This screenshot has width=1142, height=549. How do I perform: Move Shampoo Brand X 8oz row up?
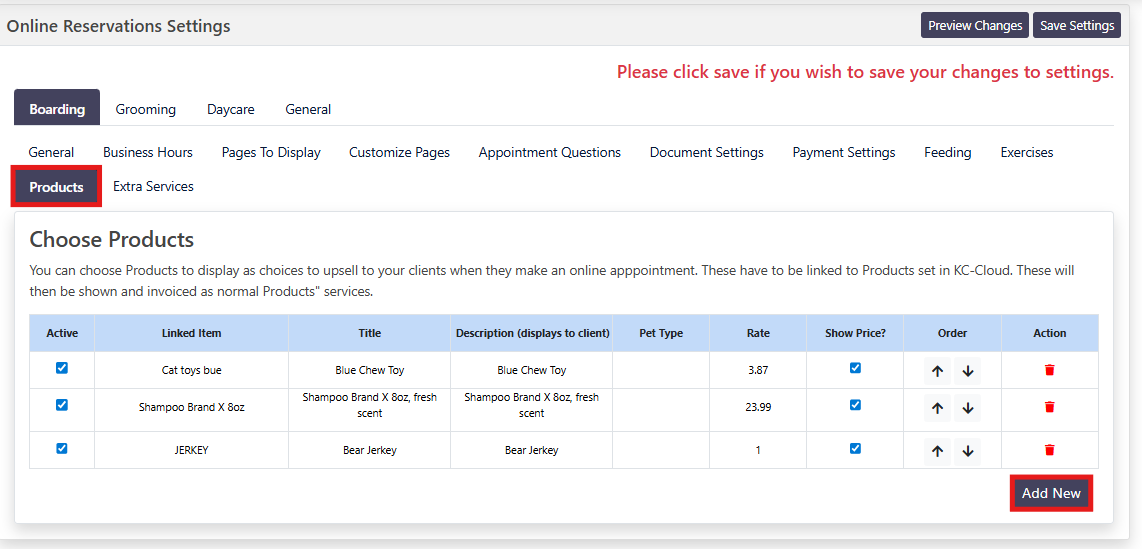point(937,408)
